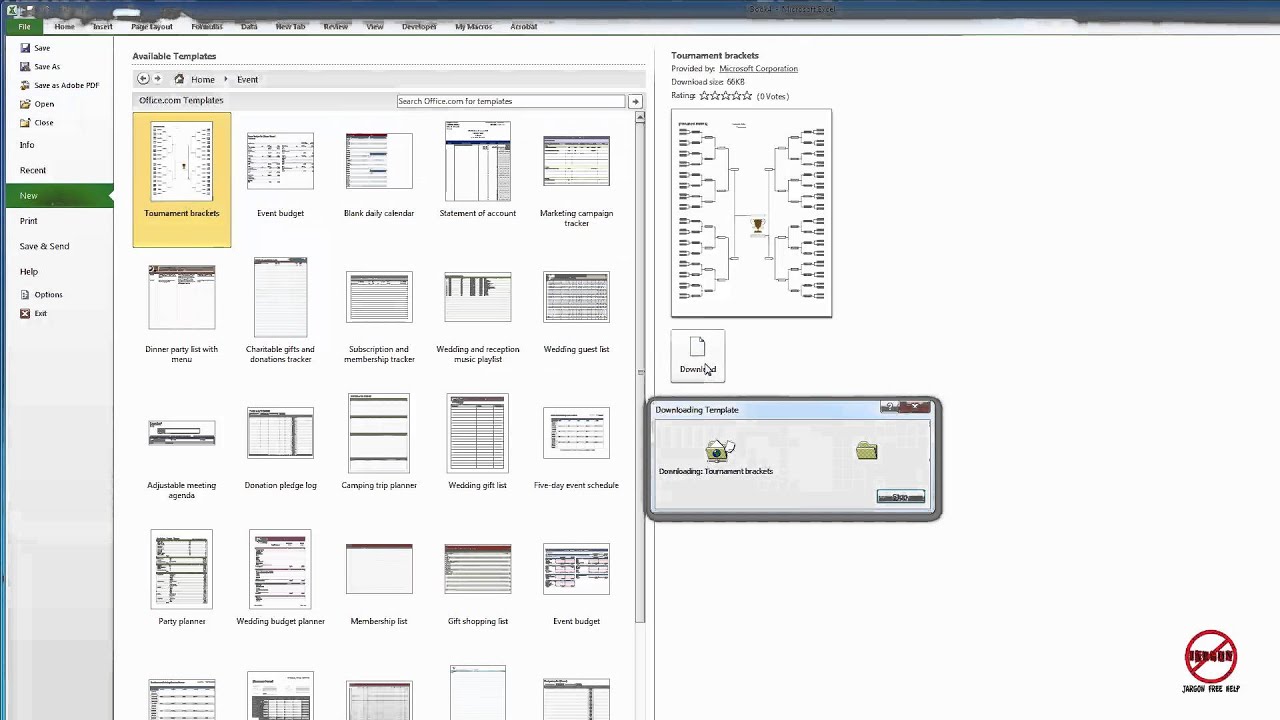Image resolution: width=1280 pixels, height=720 pixels.
Task: Click Search Office.com for templates field
Action: [x=511, y=101]
